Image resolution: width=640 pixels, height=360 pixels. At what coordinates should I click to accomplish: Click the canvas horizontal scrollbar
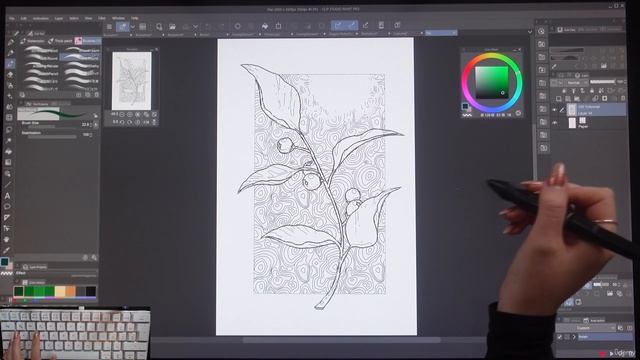pos(342,340)
